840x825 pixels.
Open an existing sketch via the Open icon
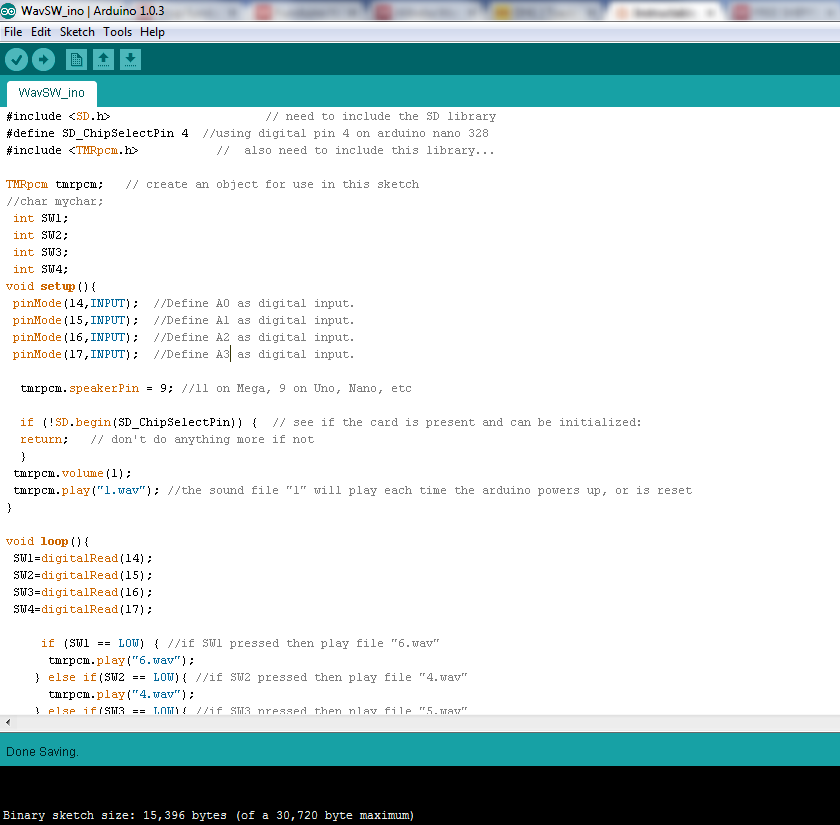(103, 59)
